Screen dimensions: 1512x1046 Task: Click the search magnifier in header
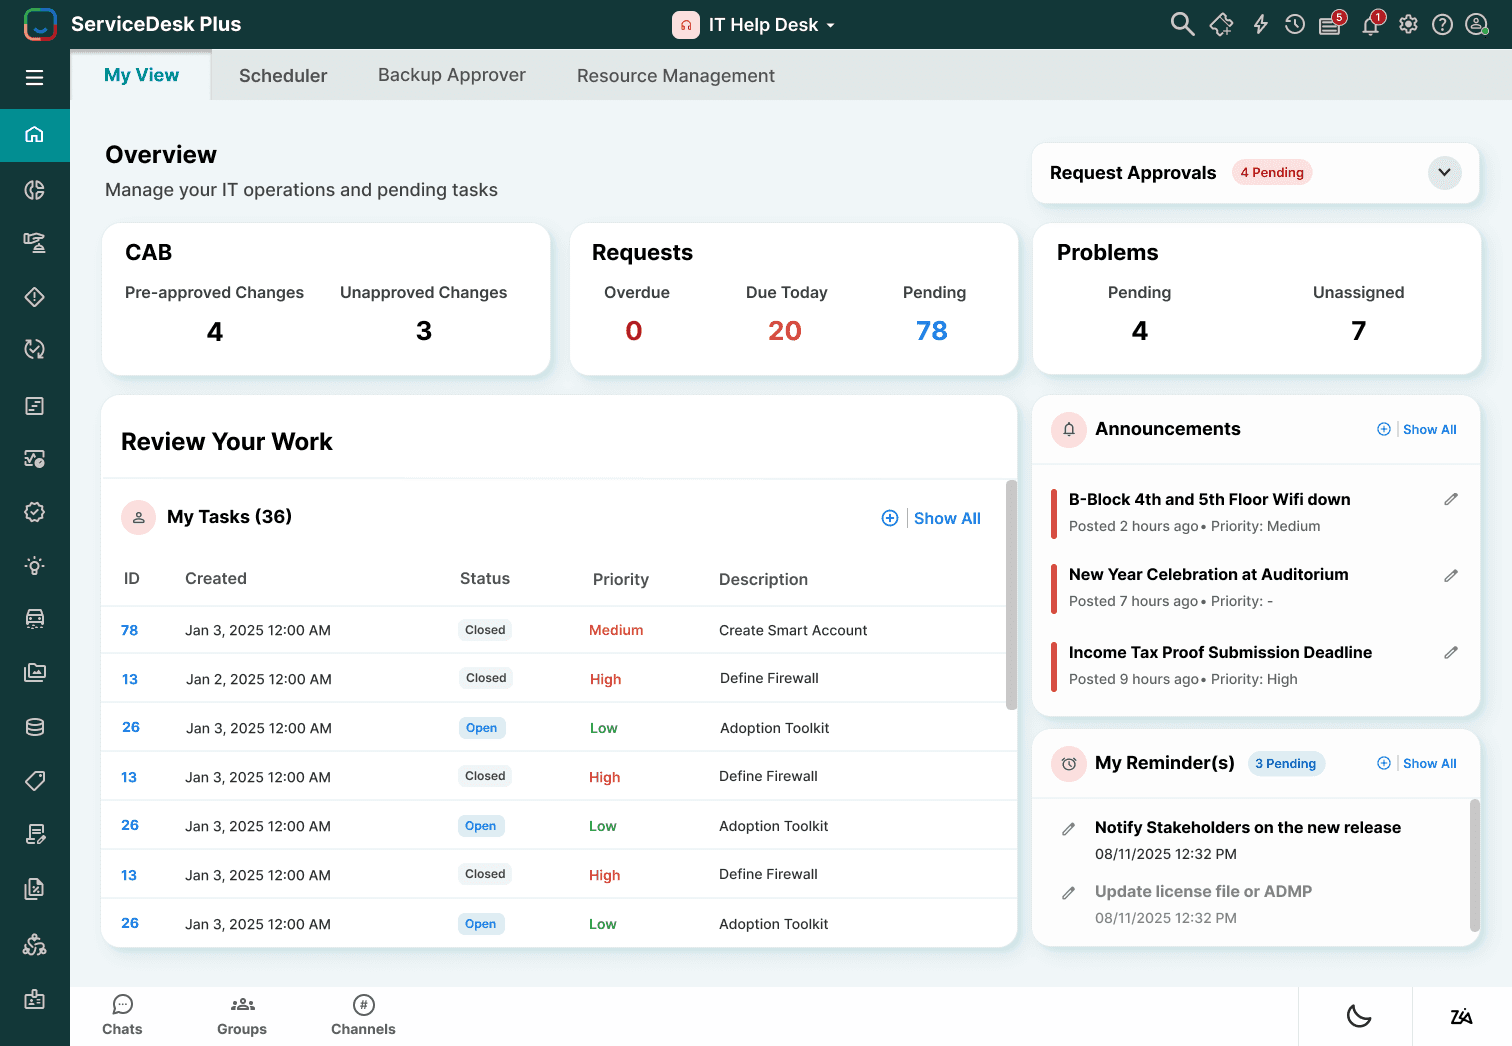pyautogui.click(x=1182, y=24)
